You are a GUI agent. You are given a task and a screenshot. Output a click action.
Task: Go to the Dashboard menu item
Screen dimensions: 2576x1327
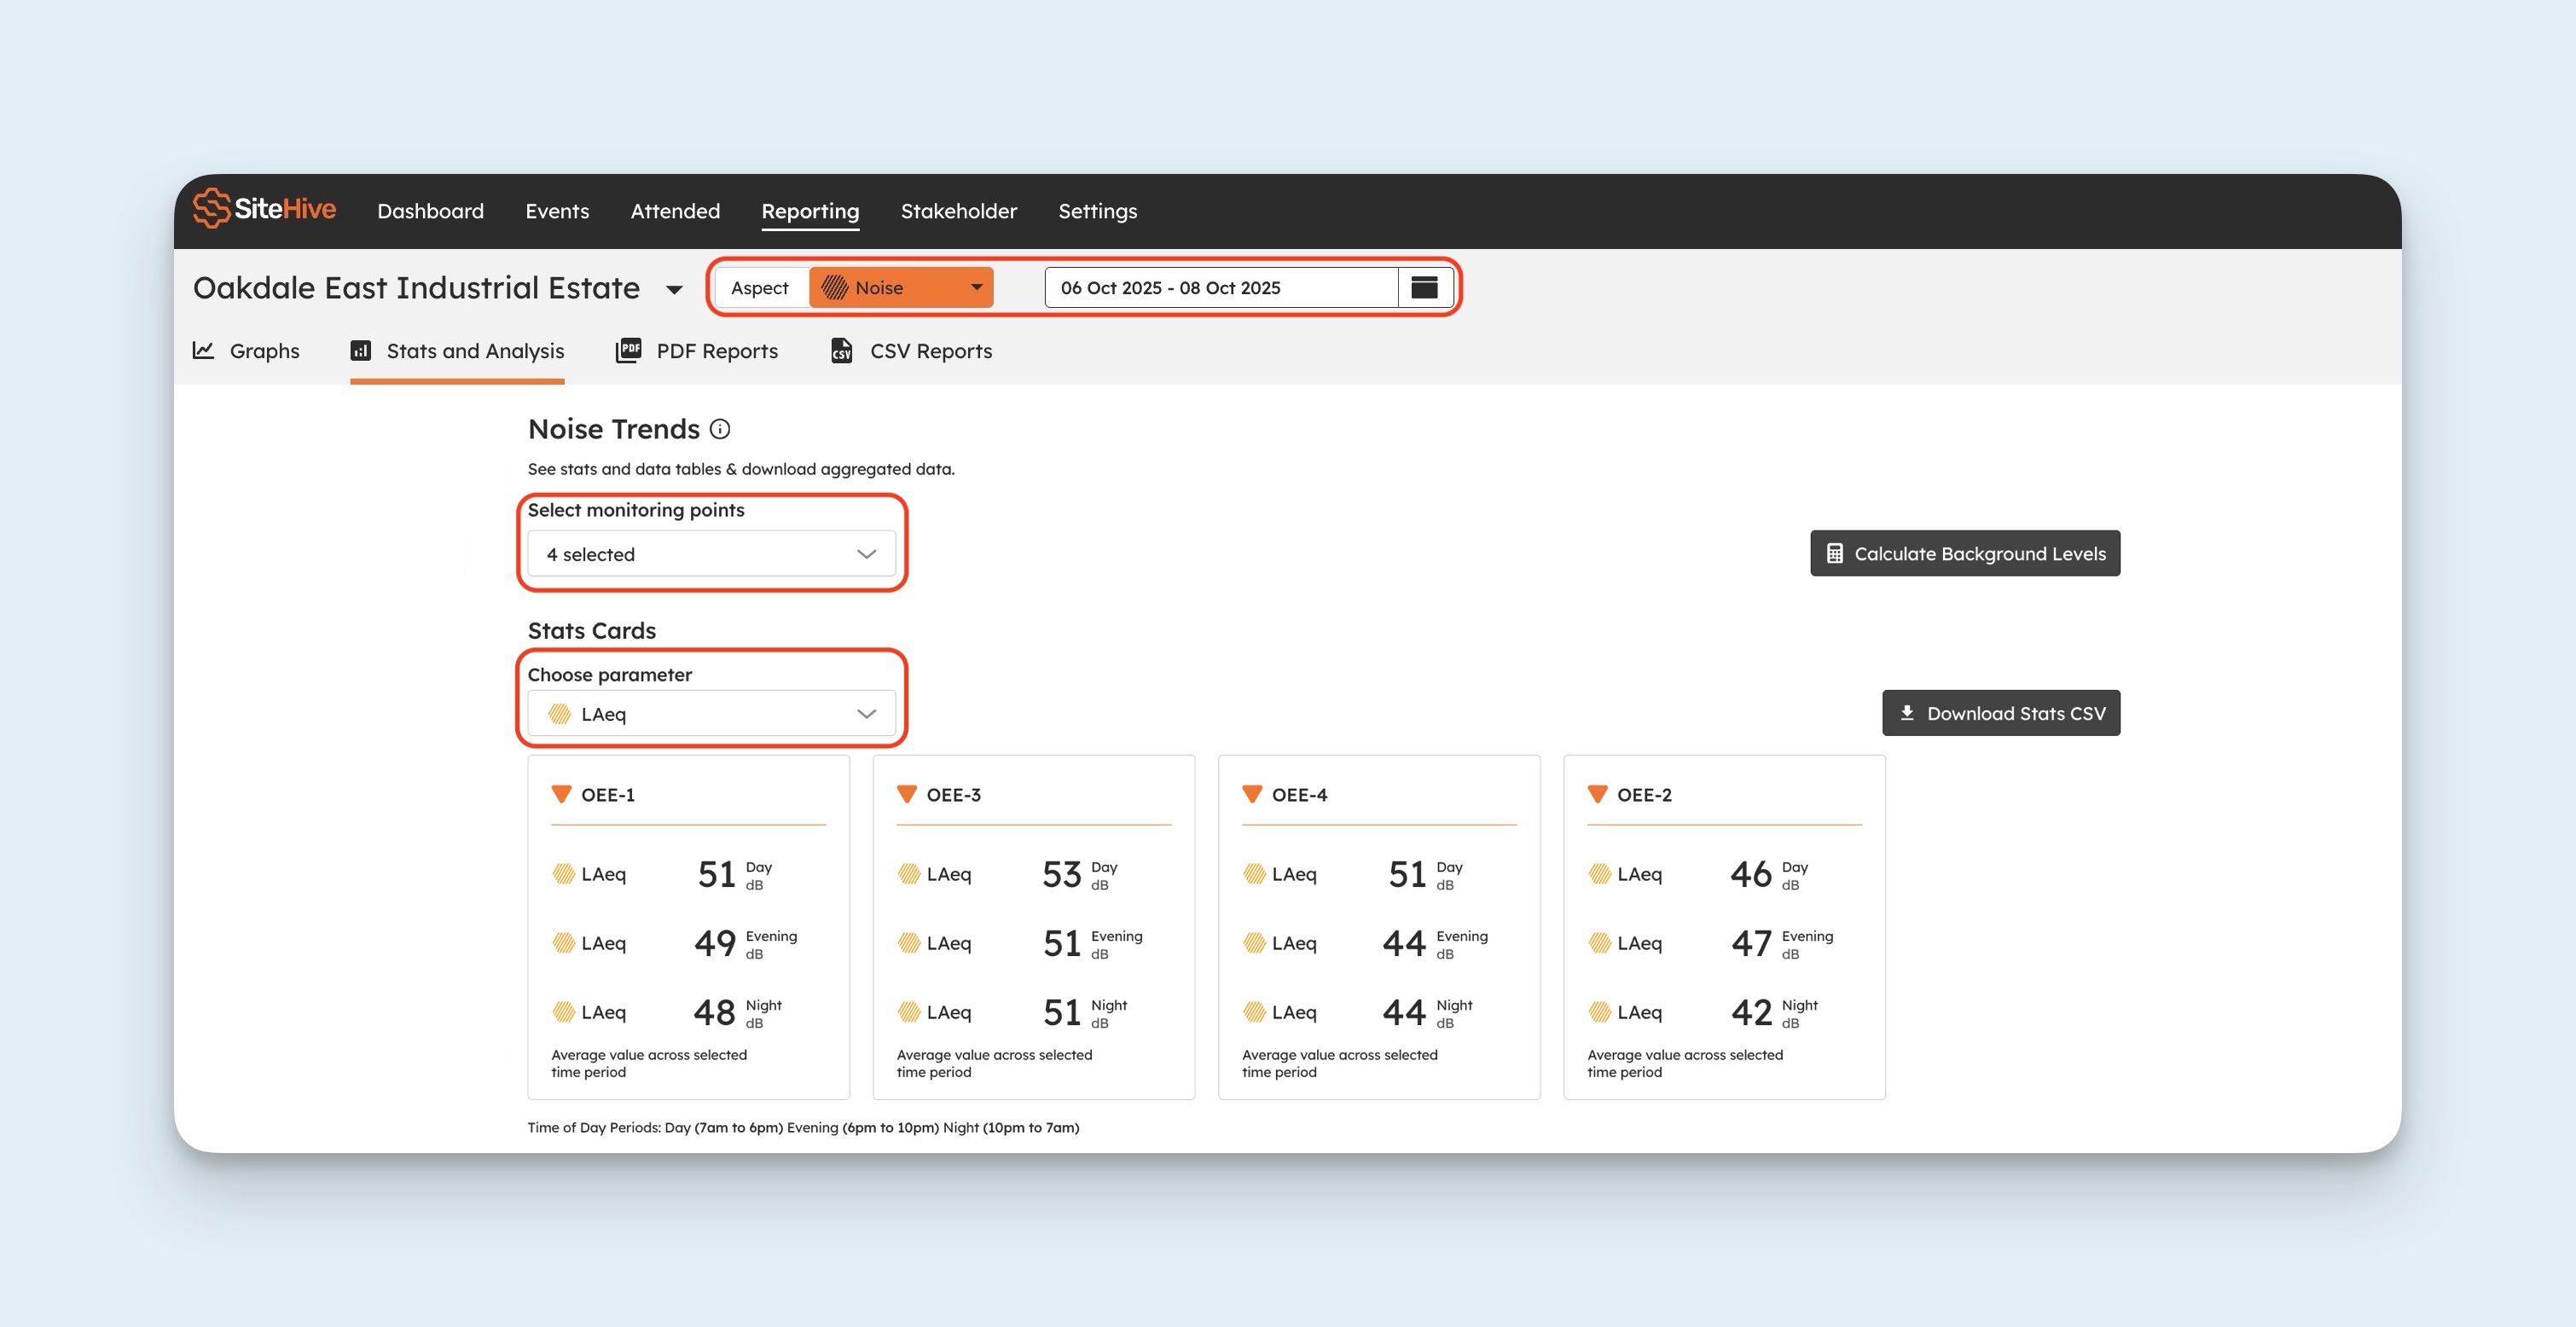click(430, 211)
